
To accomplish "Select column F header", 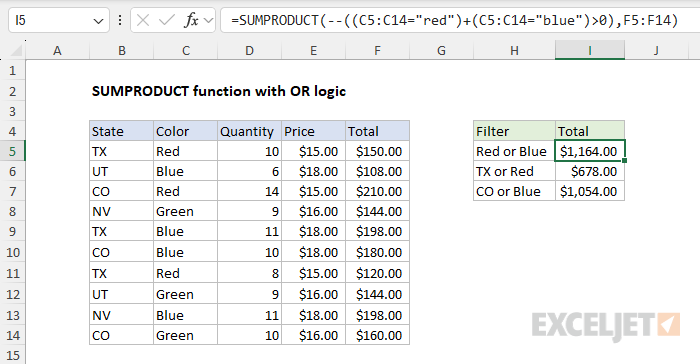I will point(377,50).
